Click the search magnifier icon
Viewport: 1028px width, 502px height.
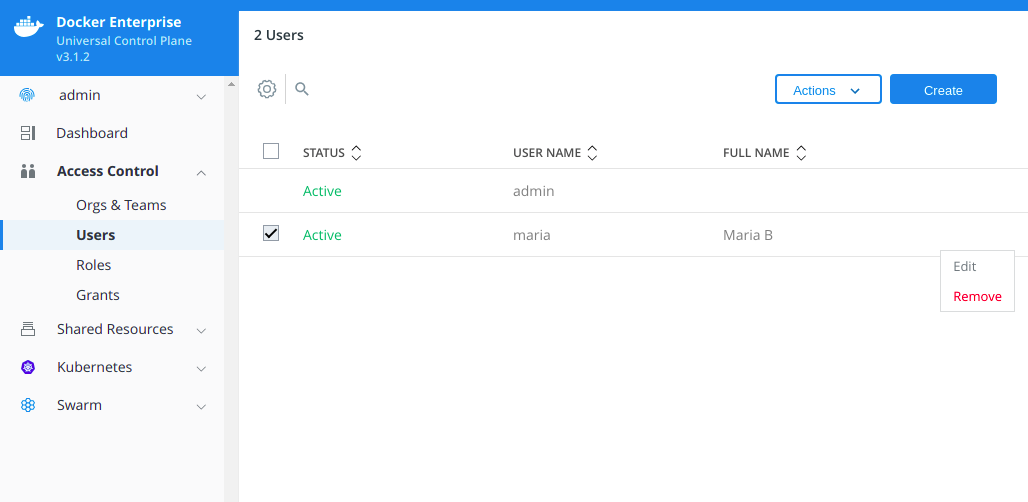302,89
